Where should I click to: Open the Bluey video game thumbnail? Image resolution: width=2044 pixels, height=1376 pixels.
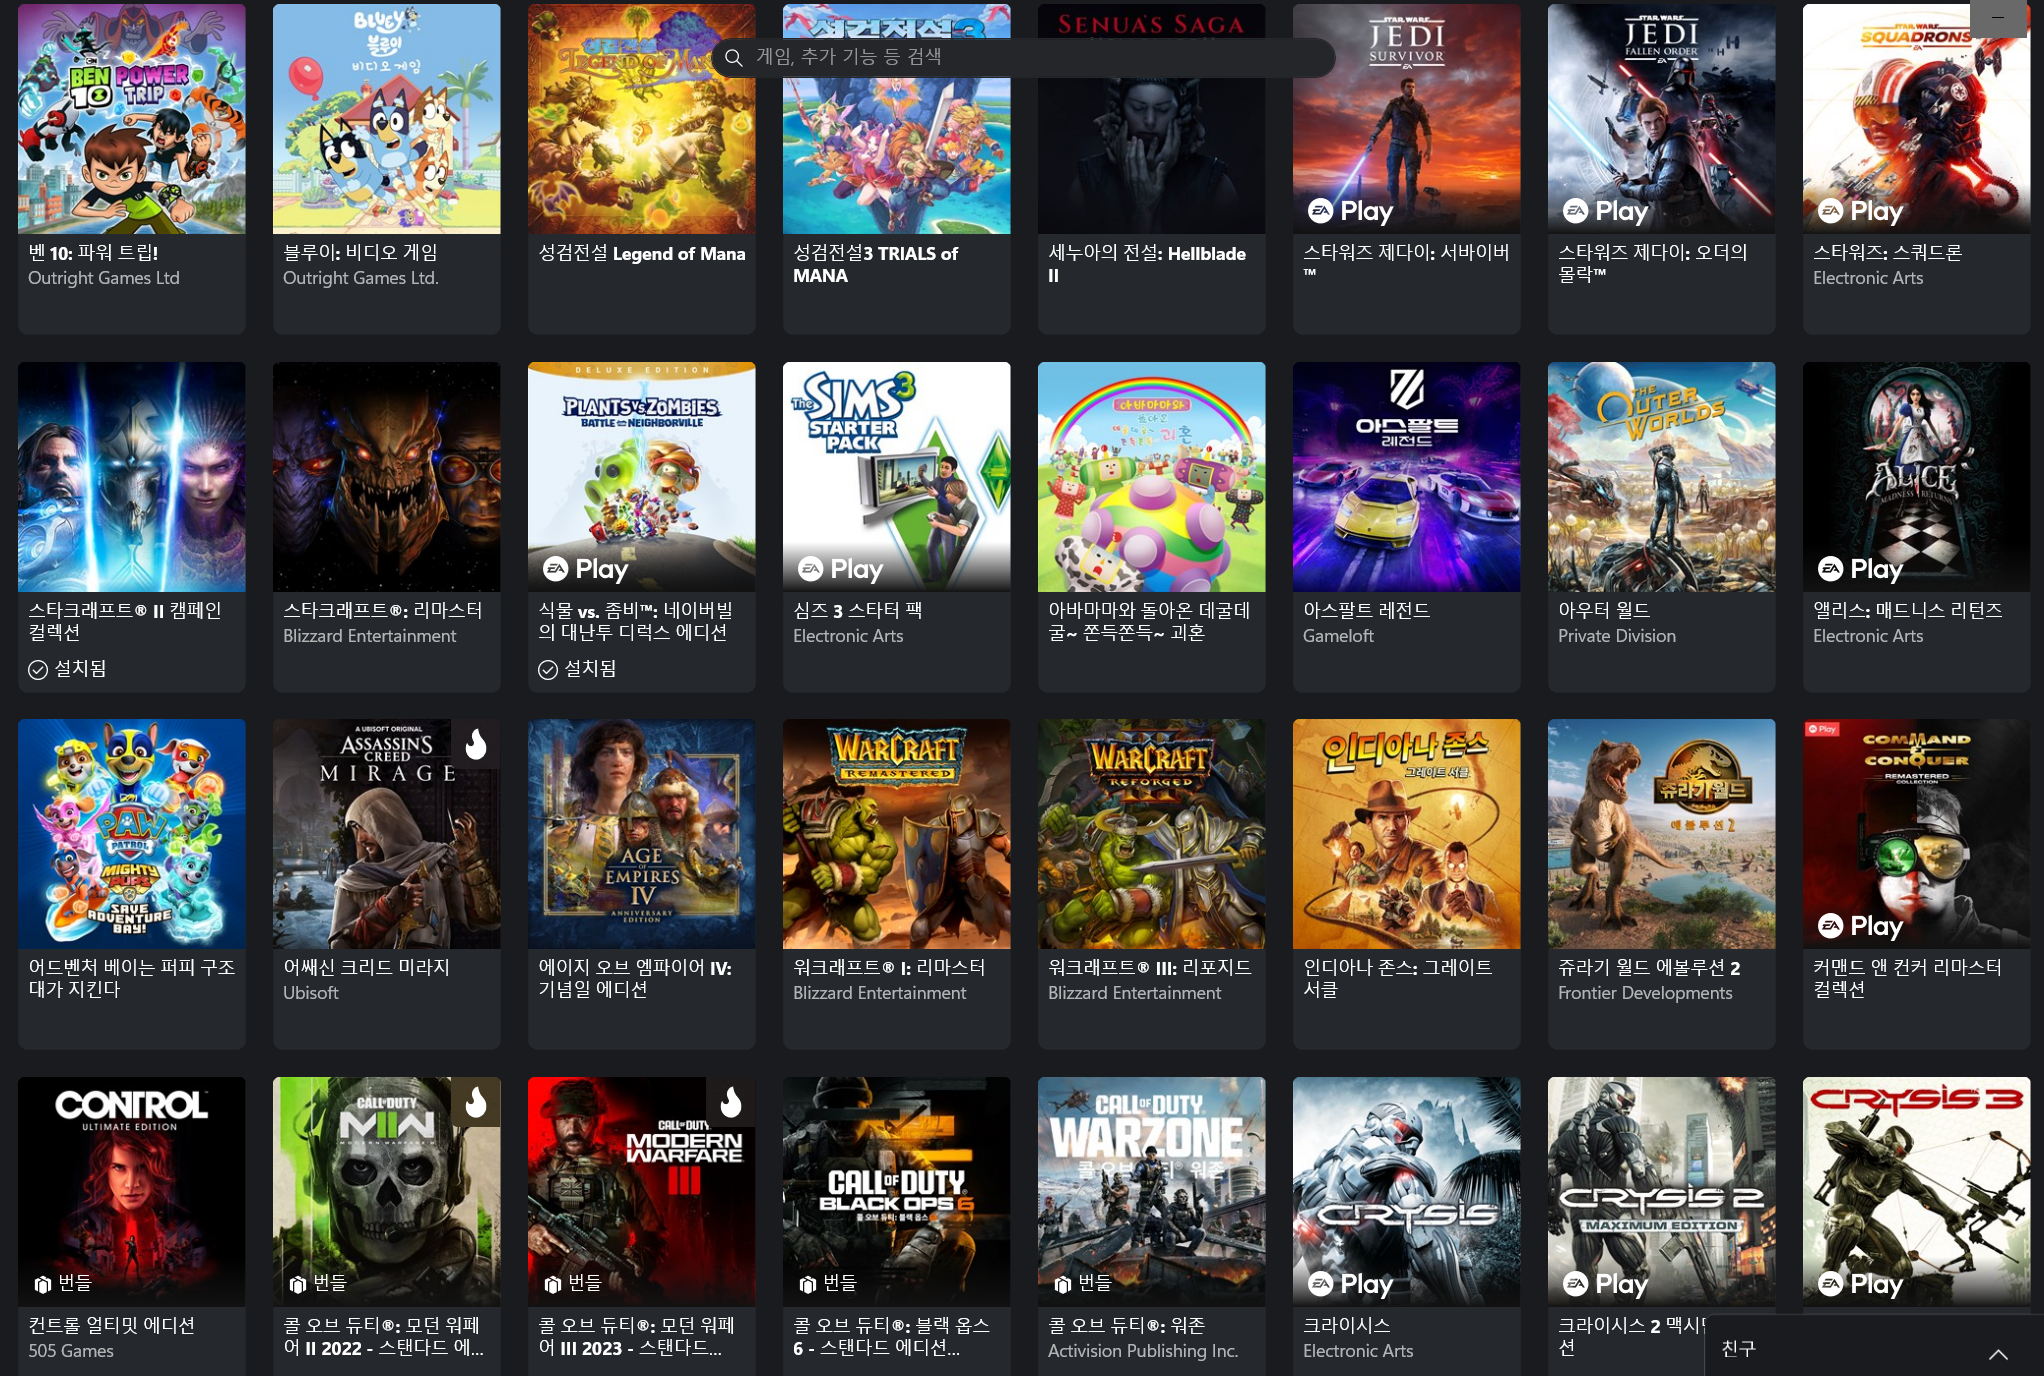[386, 118]
